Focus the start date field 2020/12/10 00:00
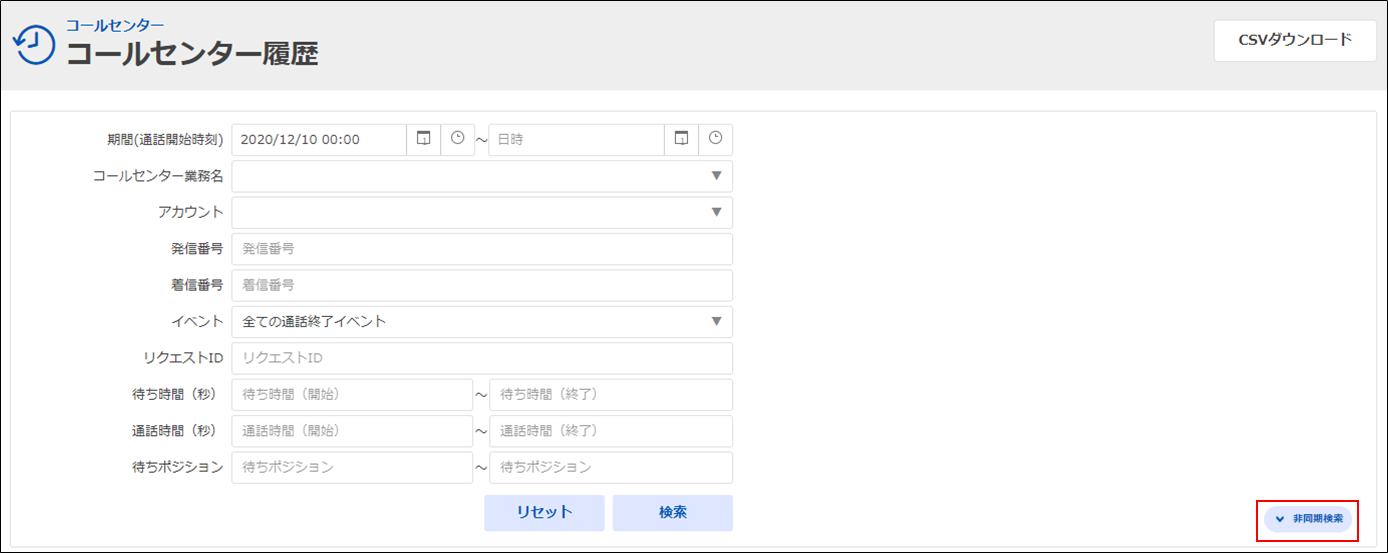 pos(319,139)
